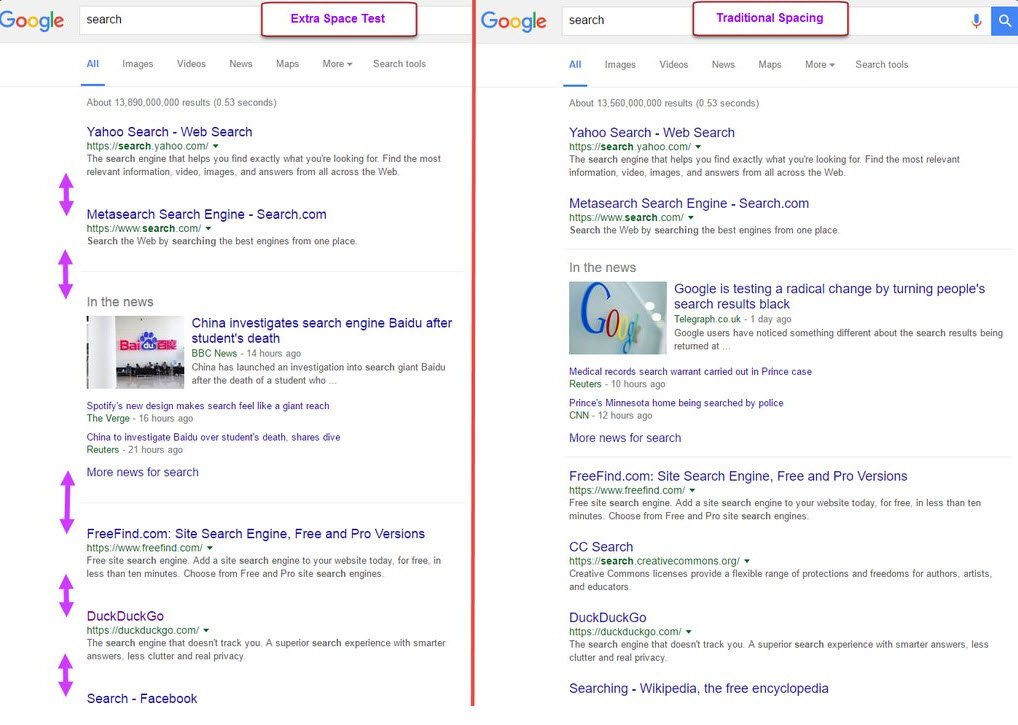
Task: Expand arrow next to search.creativecommons.org URL
Action: (747, 562)
